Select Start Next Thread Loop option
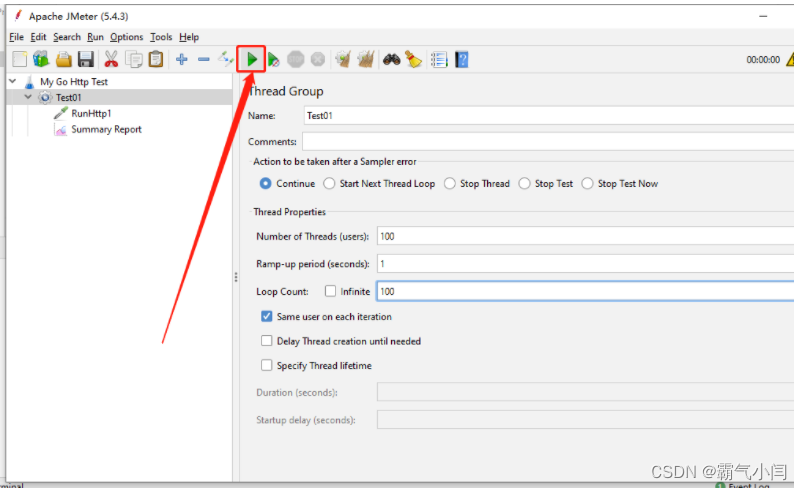Image resolution: width=802 pixels, height=490 pixels. (329, 183)
